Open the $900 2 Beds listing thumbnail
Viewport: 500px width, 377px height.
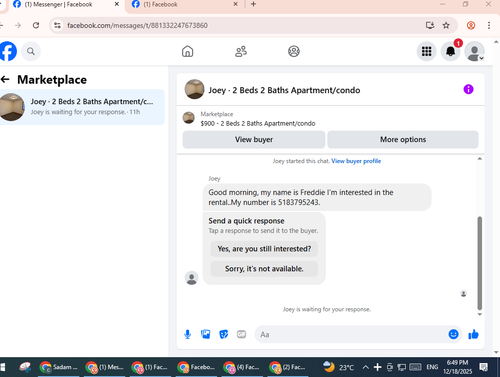[x=189, y=118]
